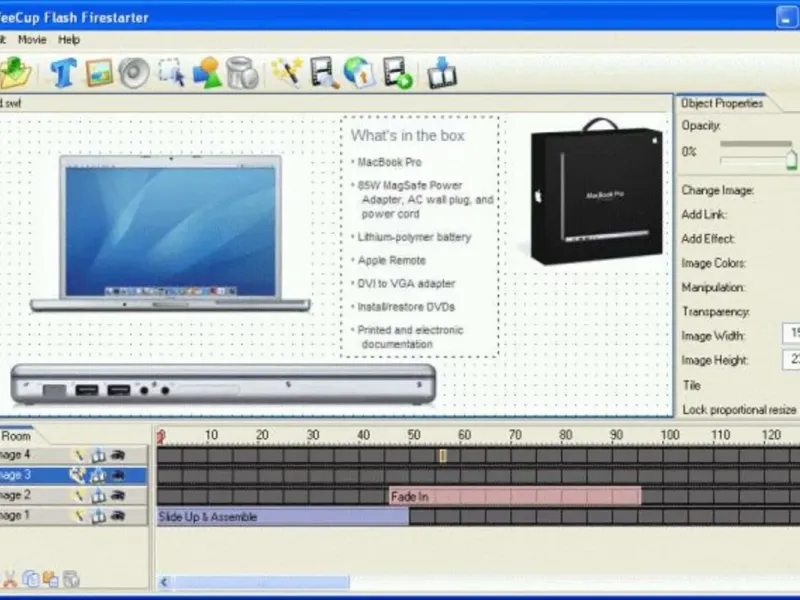
Task: Click the timeline horizontal scrollbar thumb
Action: (x=261, y=582)
